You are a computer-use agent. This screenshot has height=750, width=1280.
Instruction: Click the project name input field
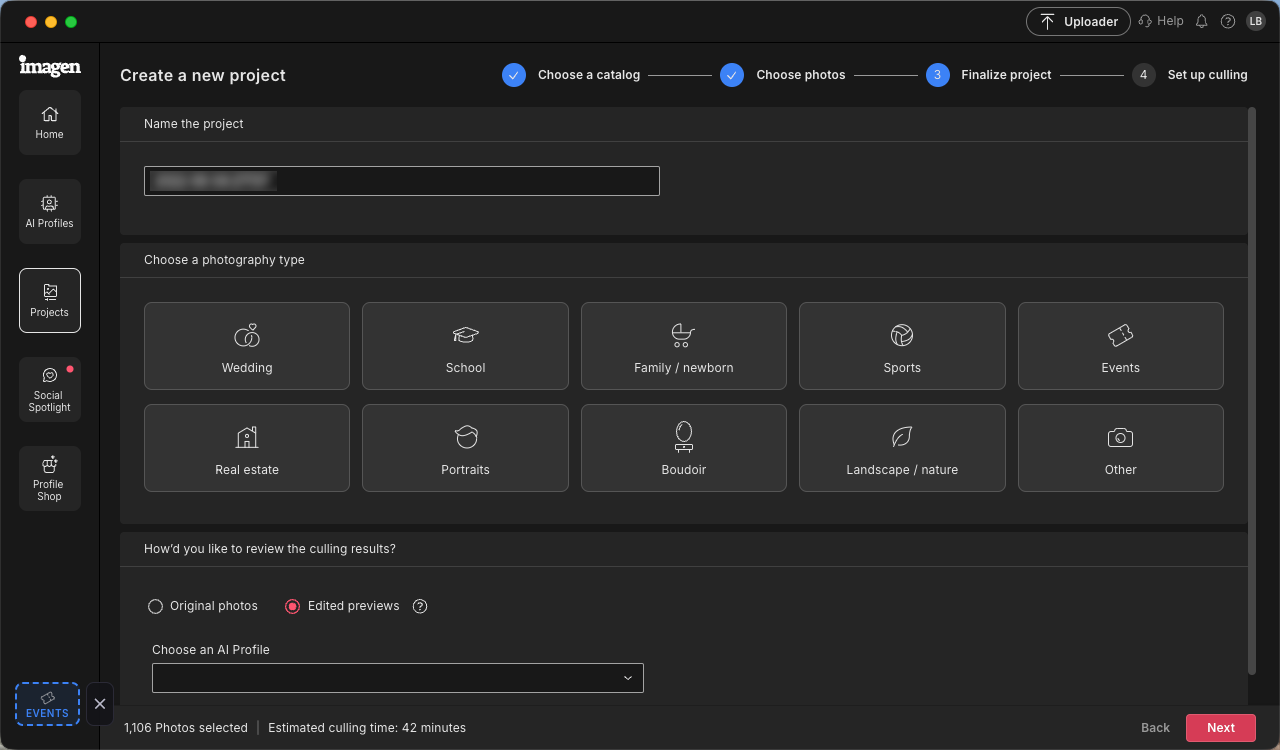click(x=402, y=181)
